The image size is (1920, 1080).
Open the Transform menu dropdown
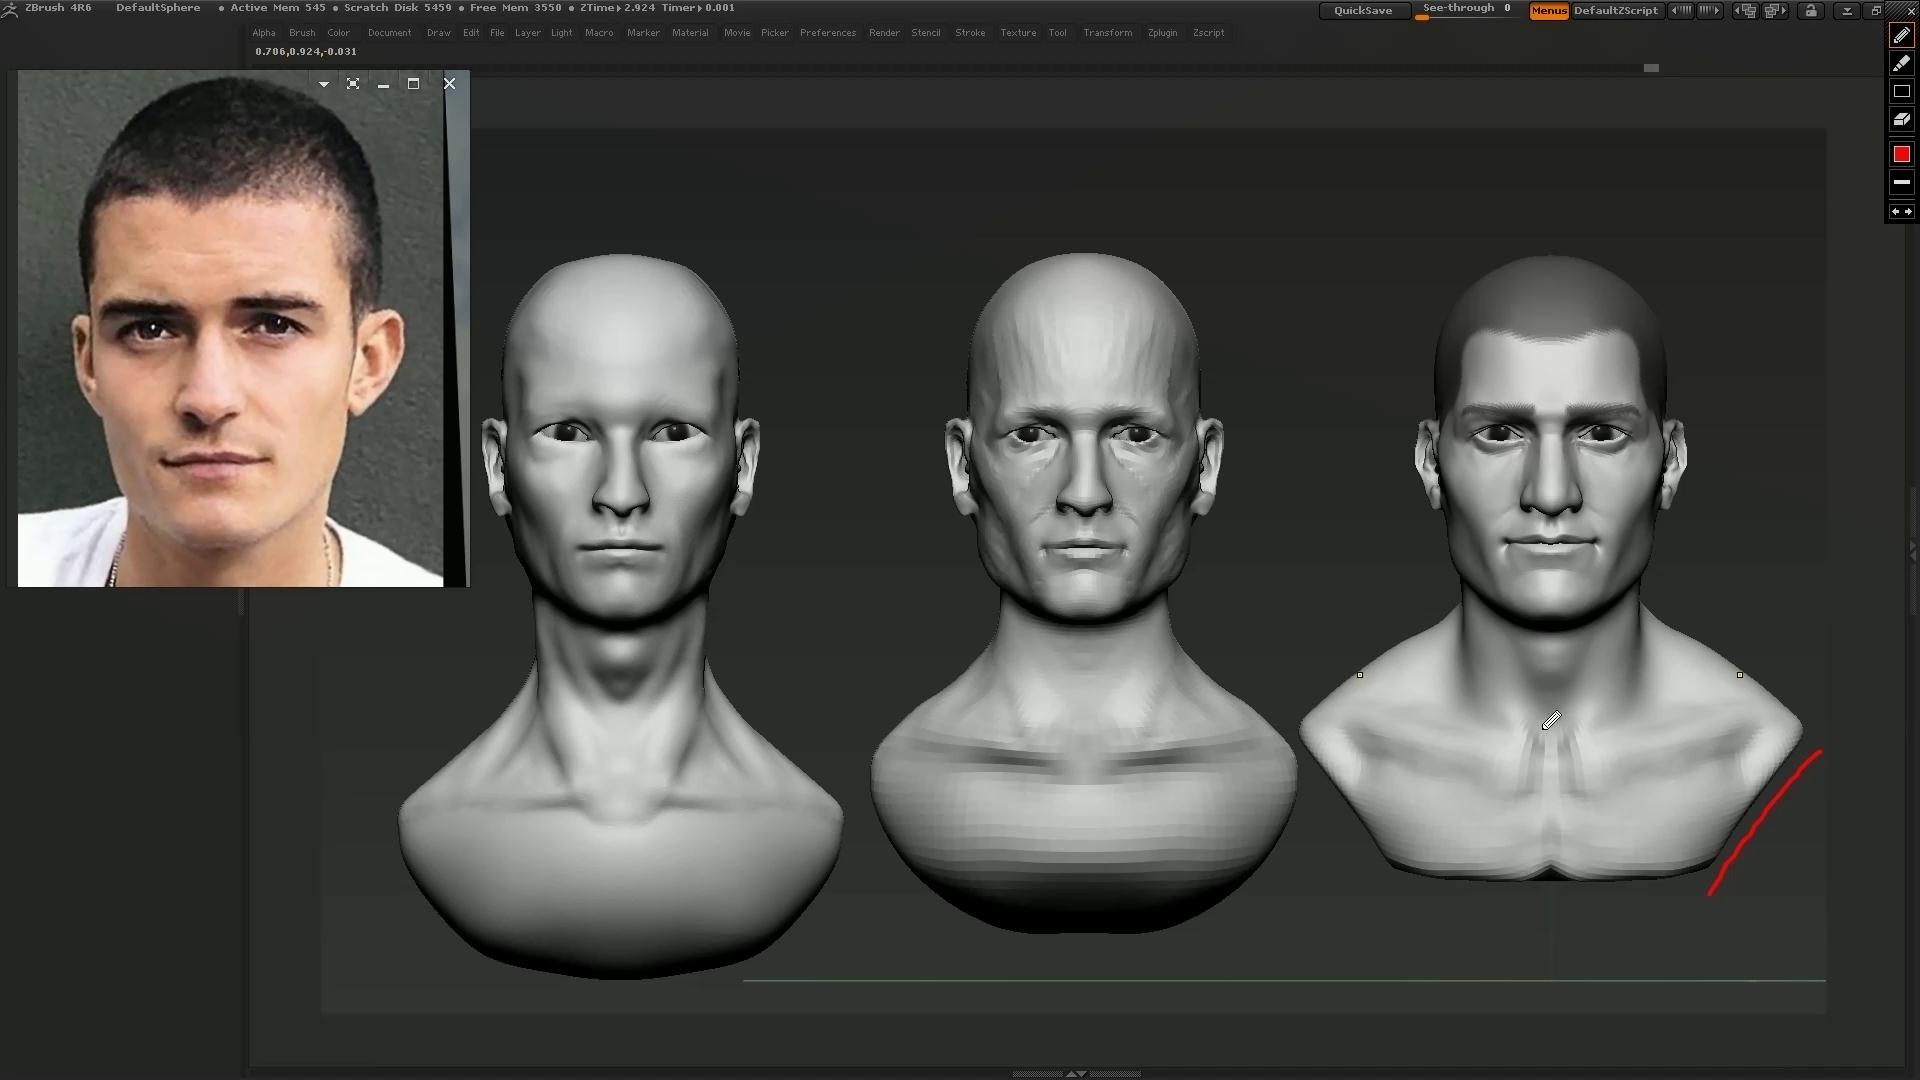pyautogui.click(x=1107, y=33)
